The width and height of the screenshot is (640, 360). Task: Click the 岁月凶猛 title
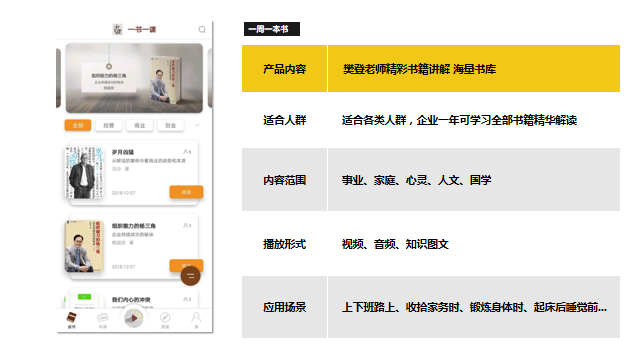pyautogui.click(x=123, y=152)
